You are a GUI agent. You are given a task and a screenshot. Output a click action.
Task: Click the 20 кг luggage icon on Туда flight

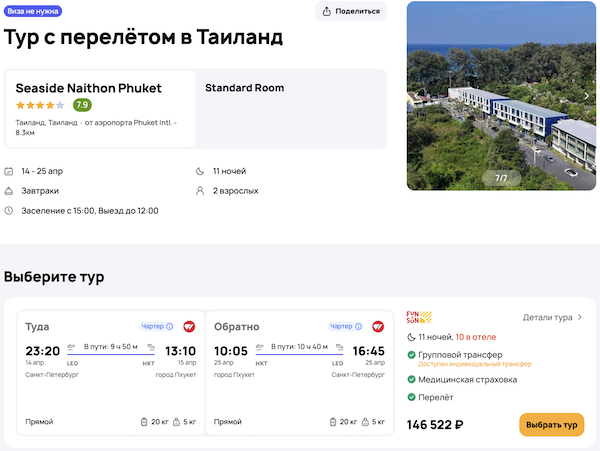tap(144, 422)
